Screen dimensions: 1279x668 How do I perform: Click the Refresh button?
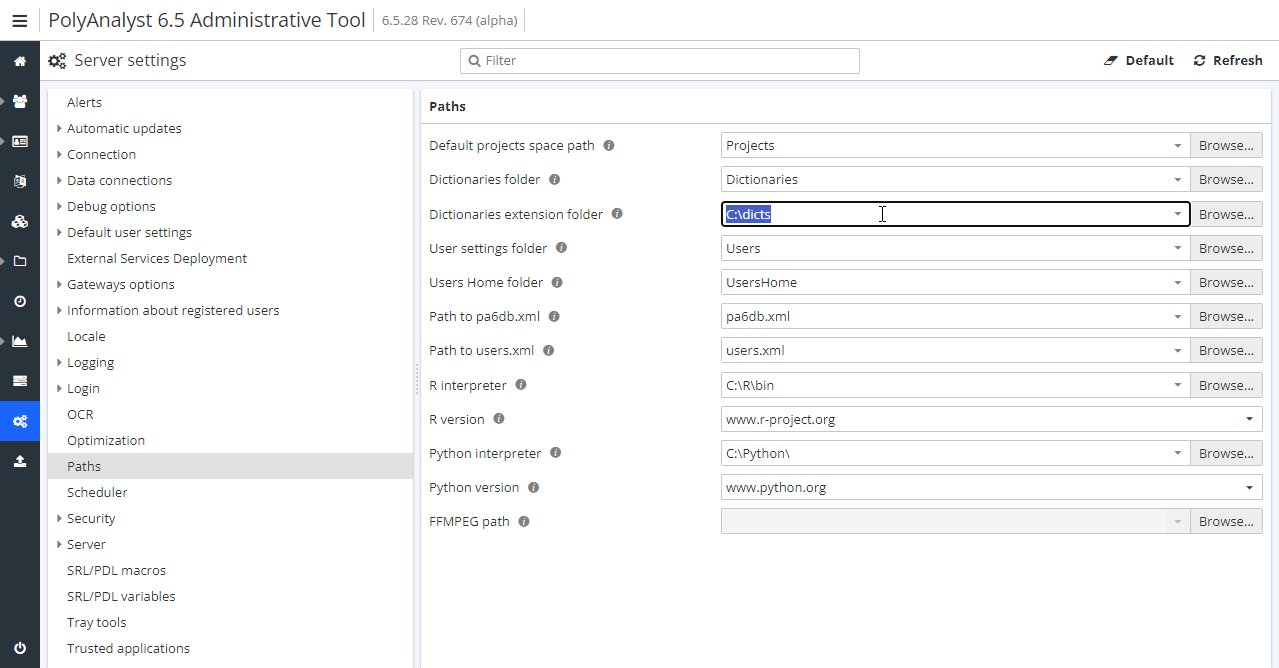pyautogui.click(x=1228, y=61)
